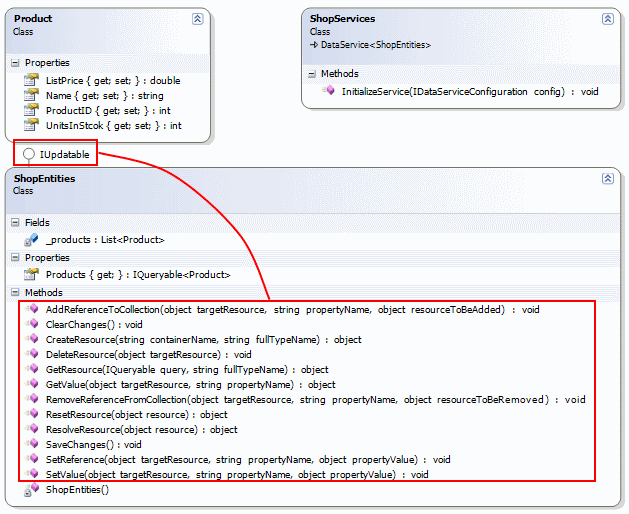629x514 pixels.
Task: Collapse the ShopServices class chevron
Action: (607, 19)
